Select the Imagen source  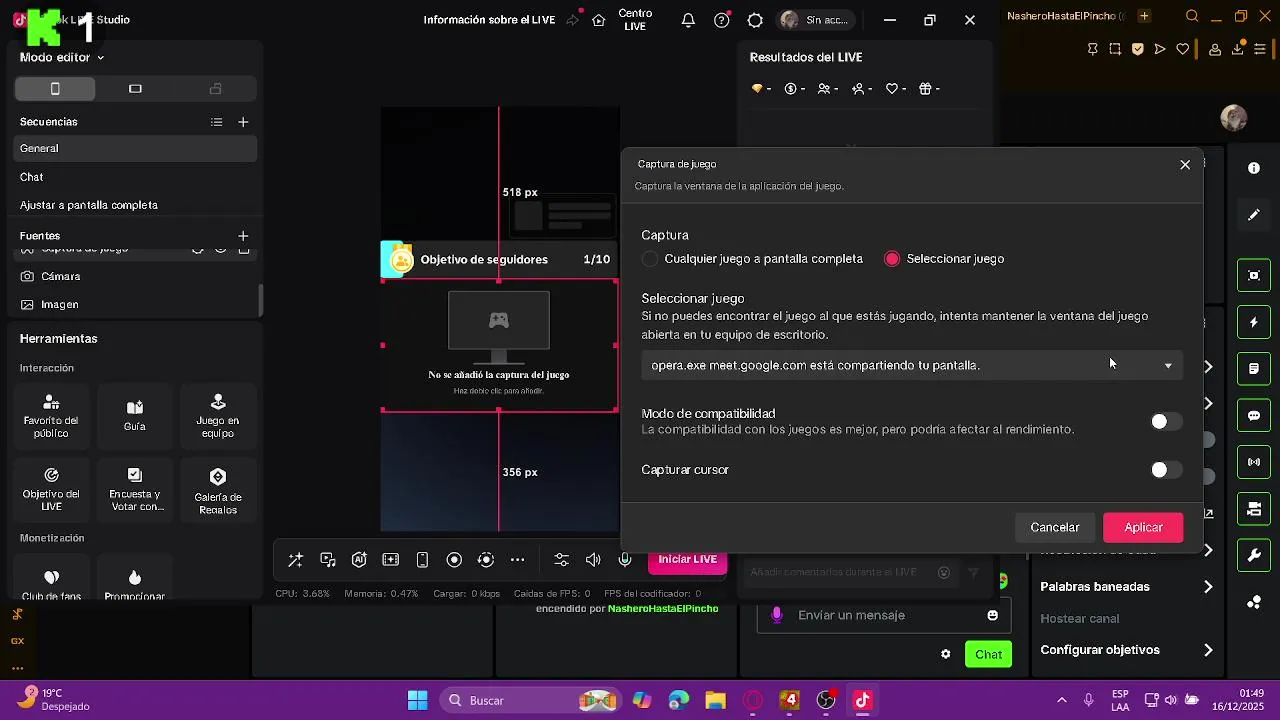[135, 304]
